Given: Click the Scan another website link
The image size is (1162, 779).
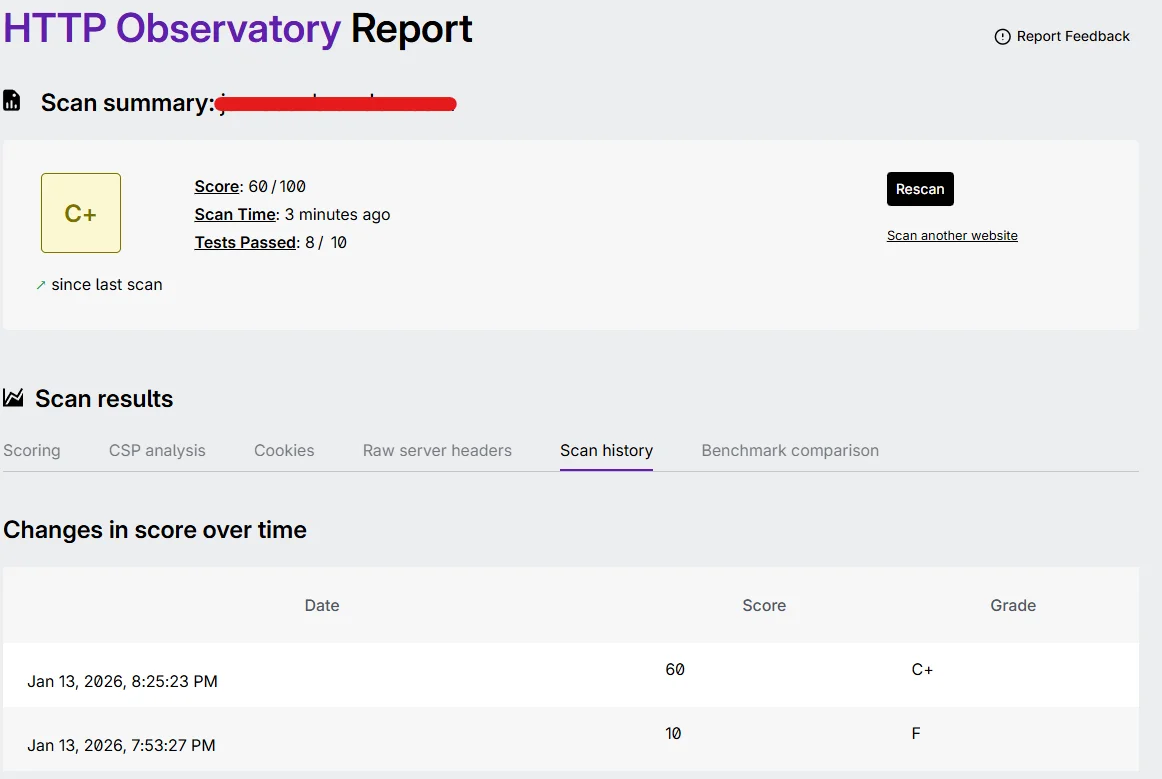Looking at the screenshot, I should coord(952,235).
